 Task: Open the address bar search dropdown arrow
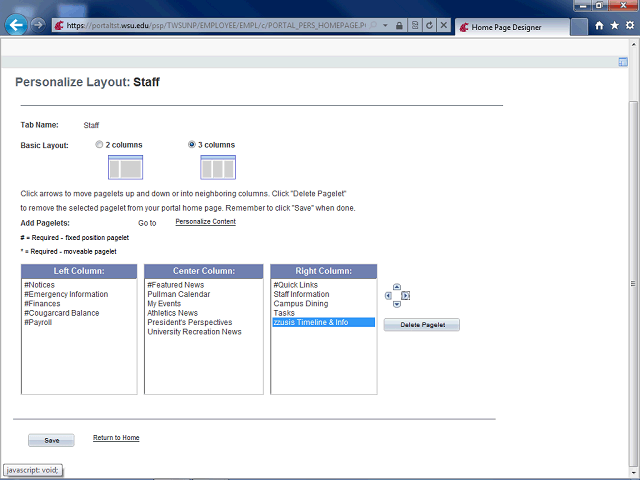[x=384, y=26]
